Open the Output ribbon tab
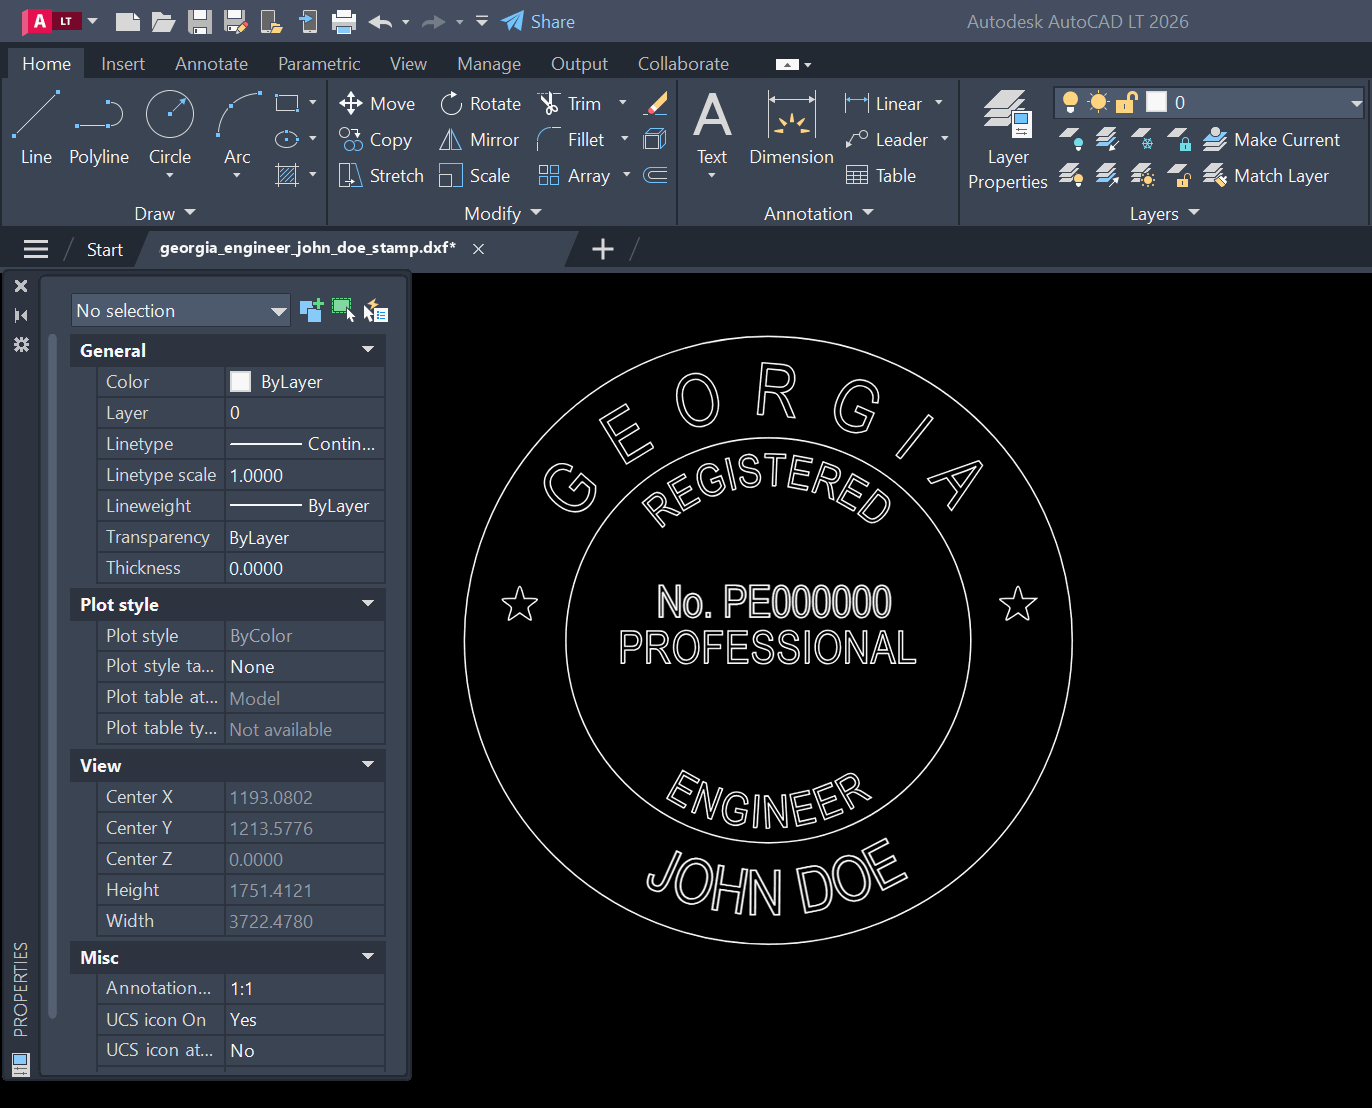The image size is (1372, 1108). [x=579, y=63]
